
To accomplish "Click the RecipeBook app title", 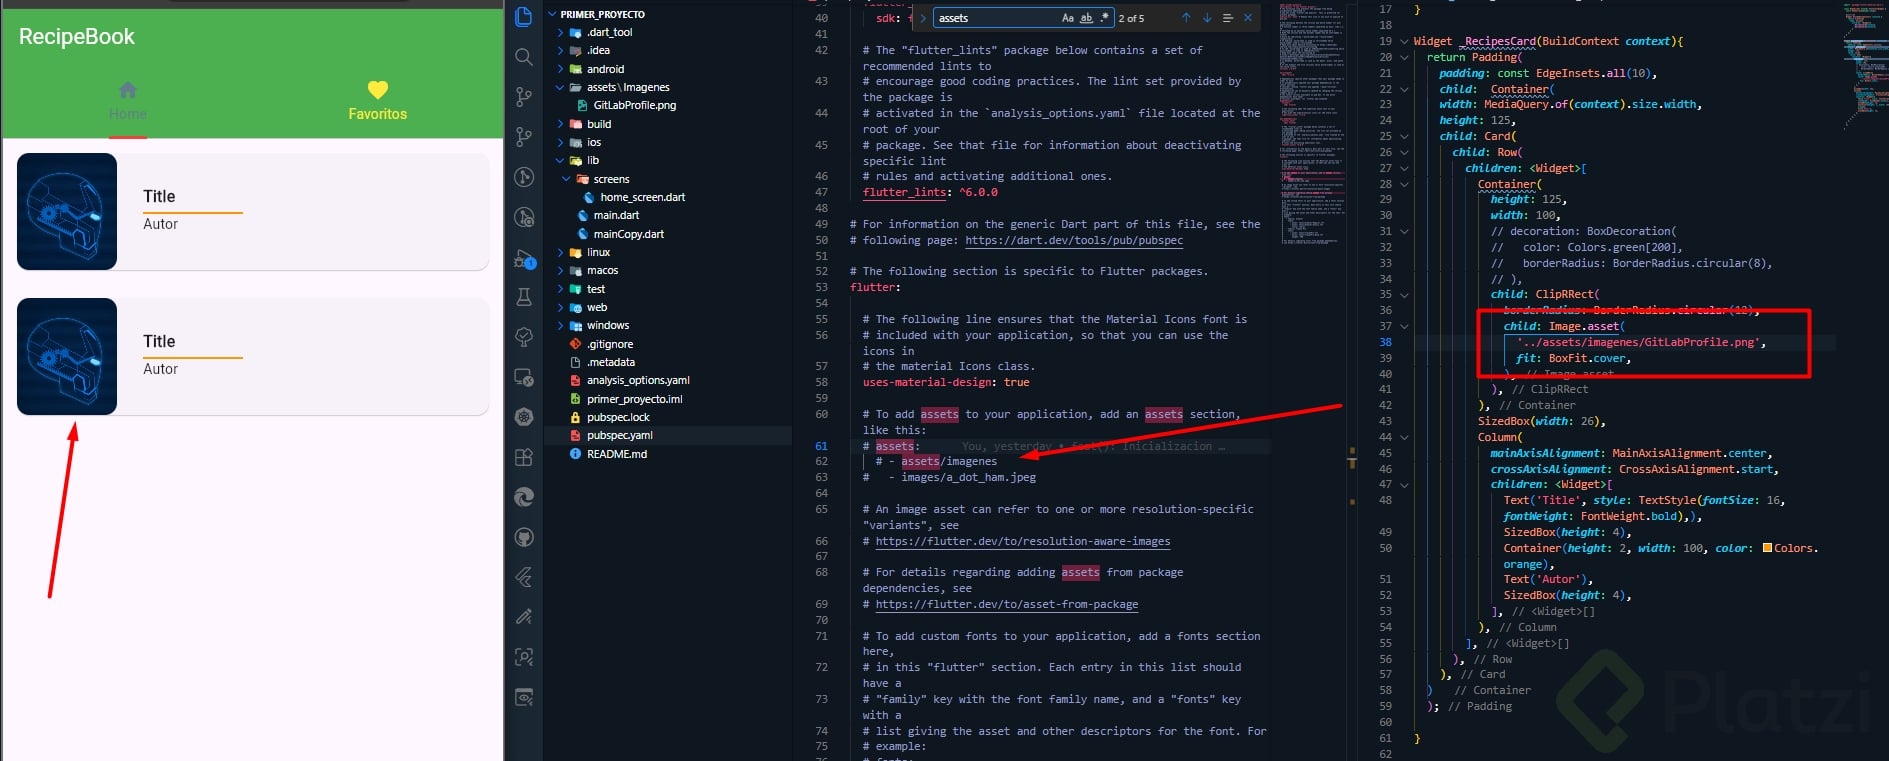I will click(x=77, y=37).
